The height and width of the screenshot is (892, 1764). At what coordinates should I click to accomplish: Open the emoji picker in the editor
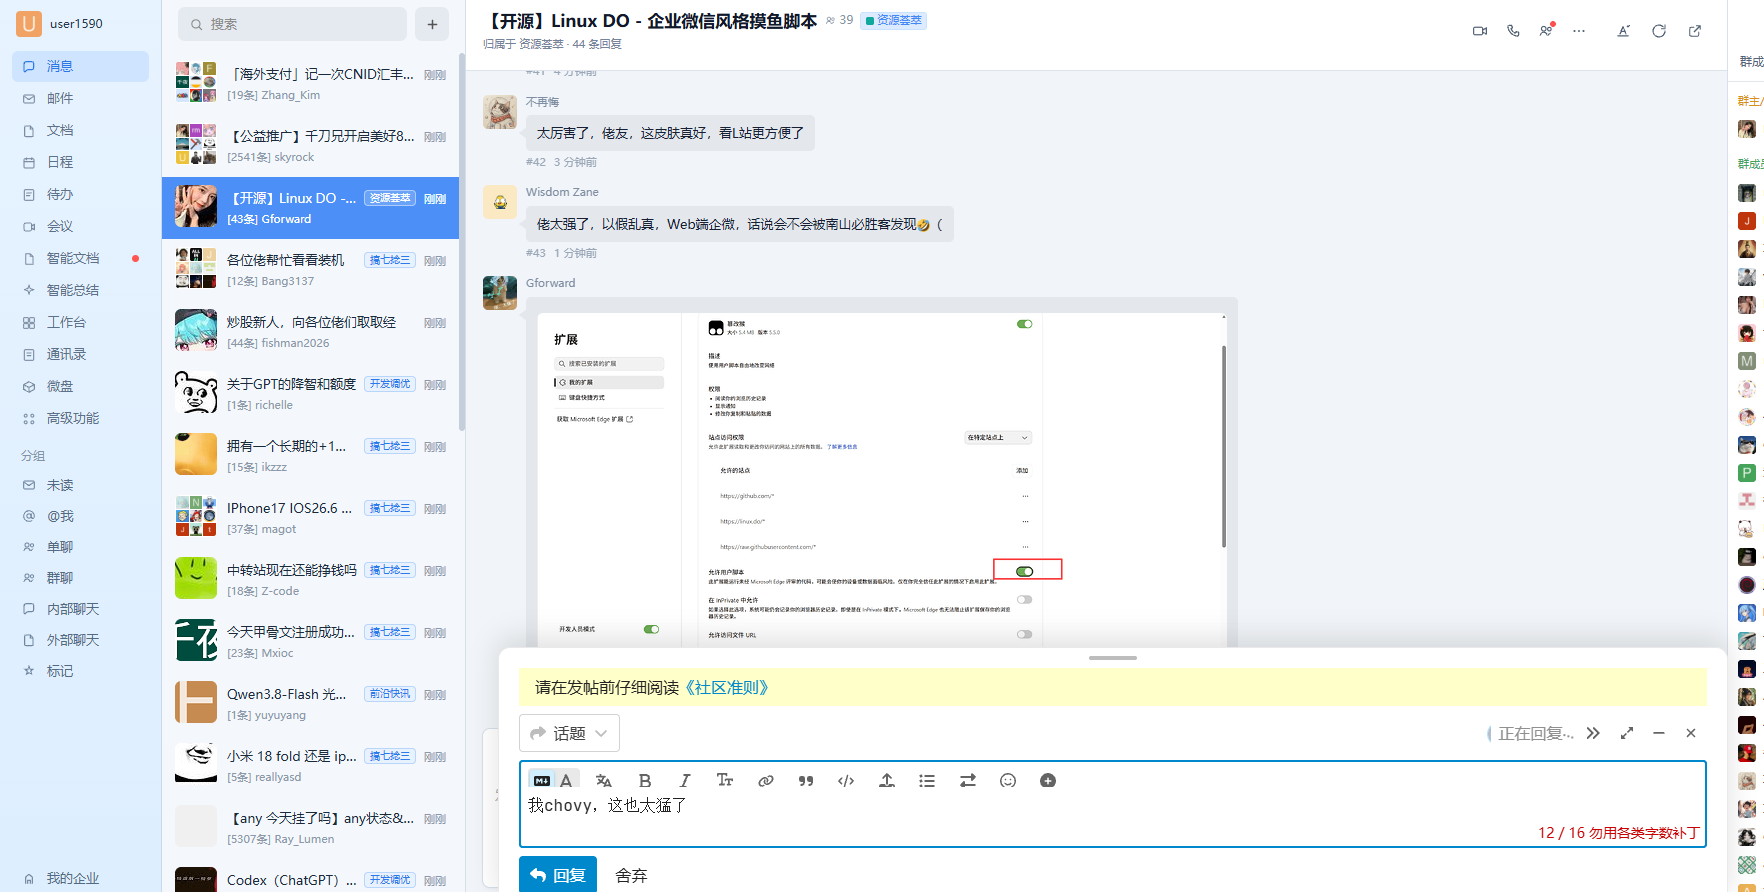(x=1008, y=781)
